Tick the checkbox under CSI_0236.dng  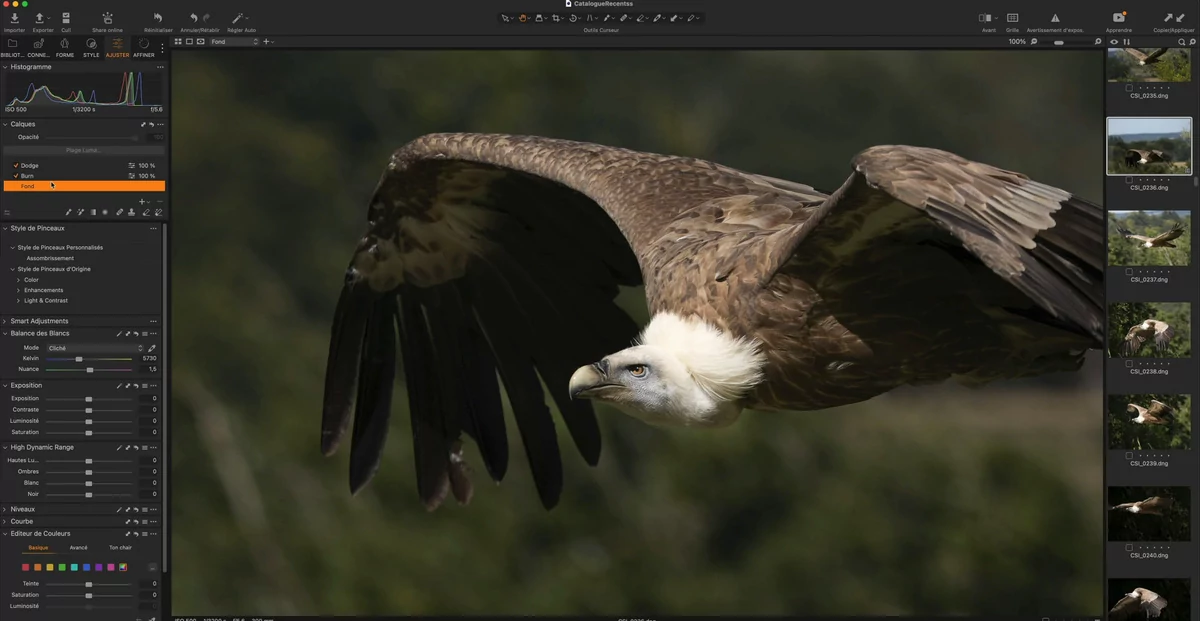[x=1129, y=180]
